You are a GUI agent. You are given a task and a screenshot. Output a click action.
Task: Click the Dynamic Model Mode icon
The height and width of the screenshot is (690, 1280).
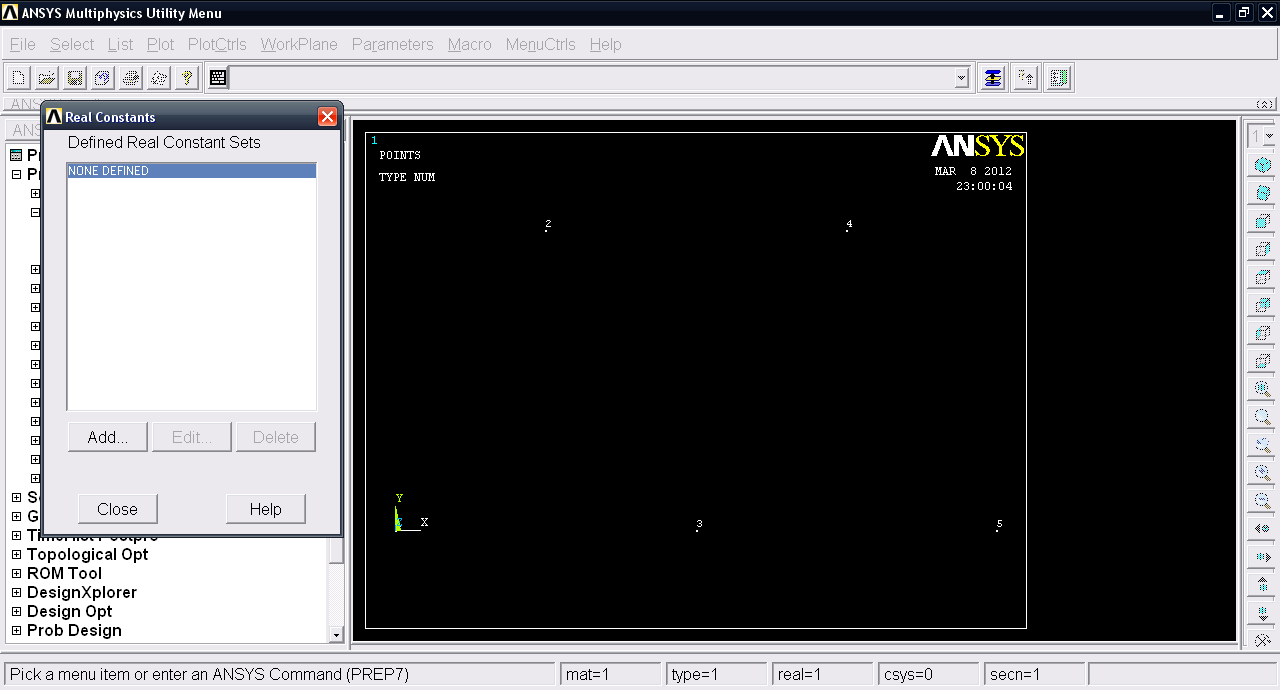[1262, 641]
